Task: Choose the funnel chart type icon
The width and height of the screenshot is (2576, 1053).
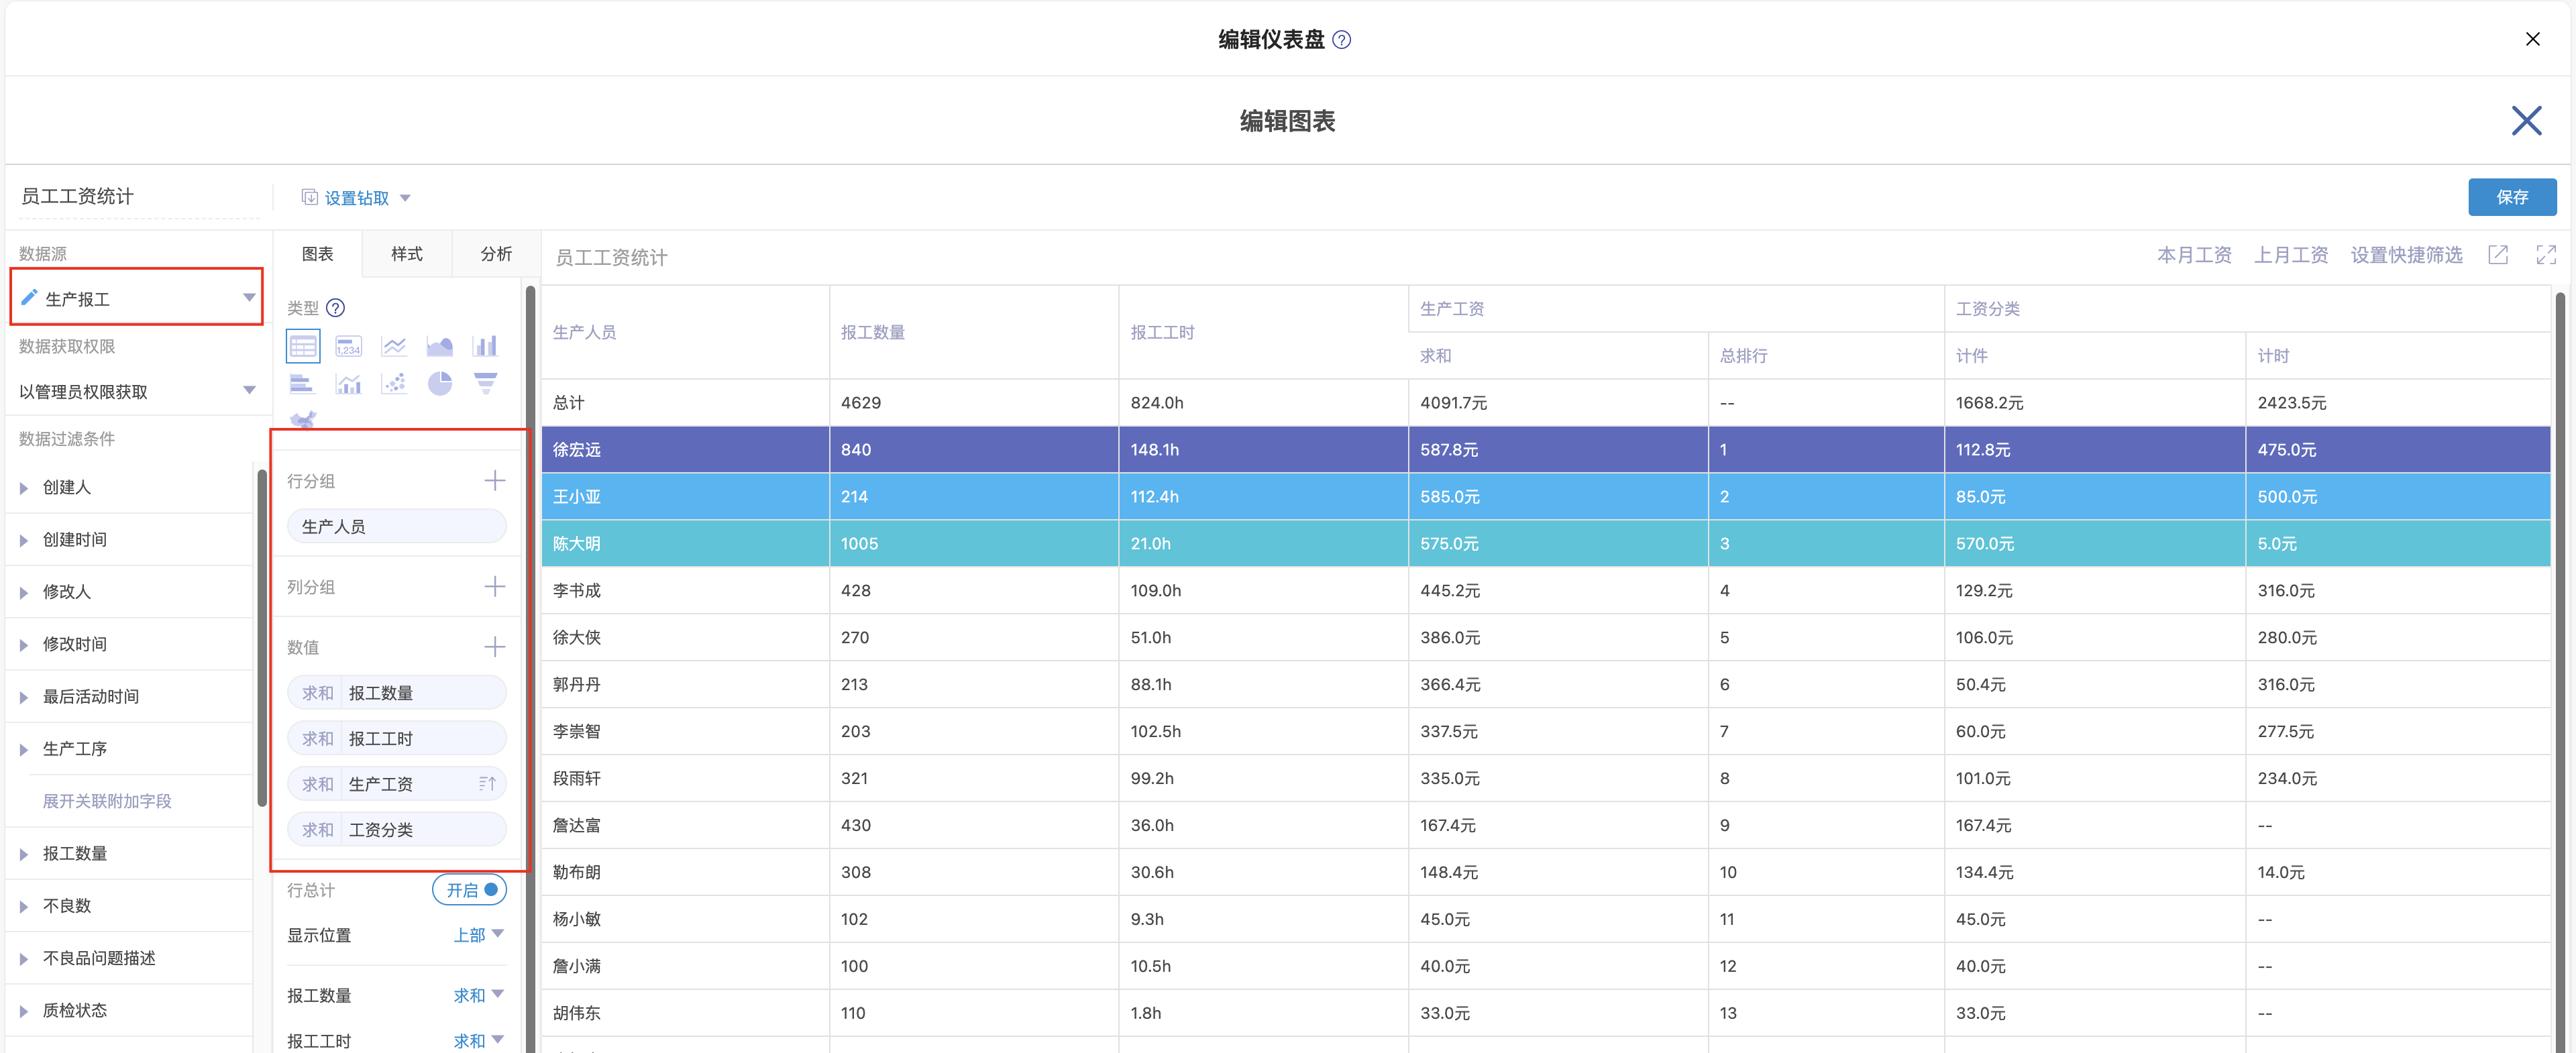Action: point(485,384)
